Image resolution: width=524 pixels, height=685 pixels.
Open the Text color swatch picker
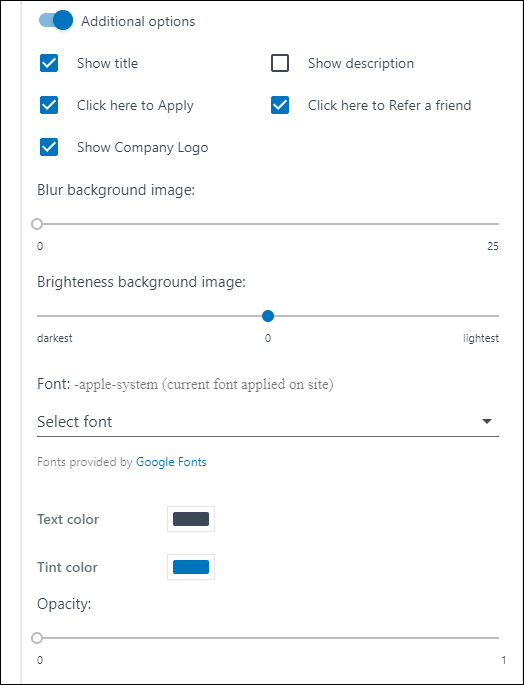pyautogui.click(x=191, y=519)
